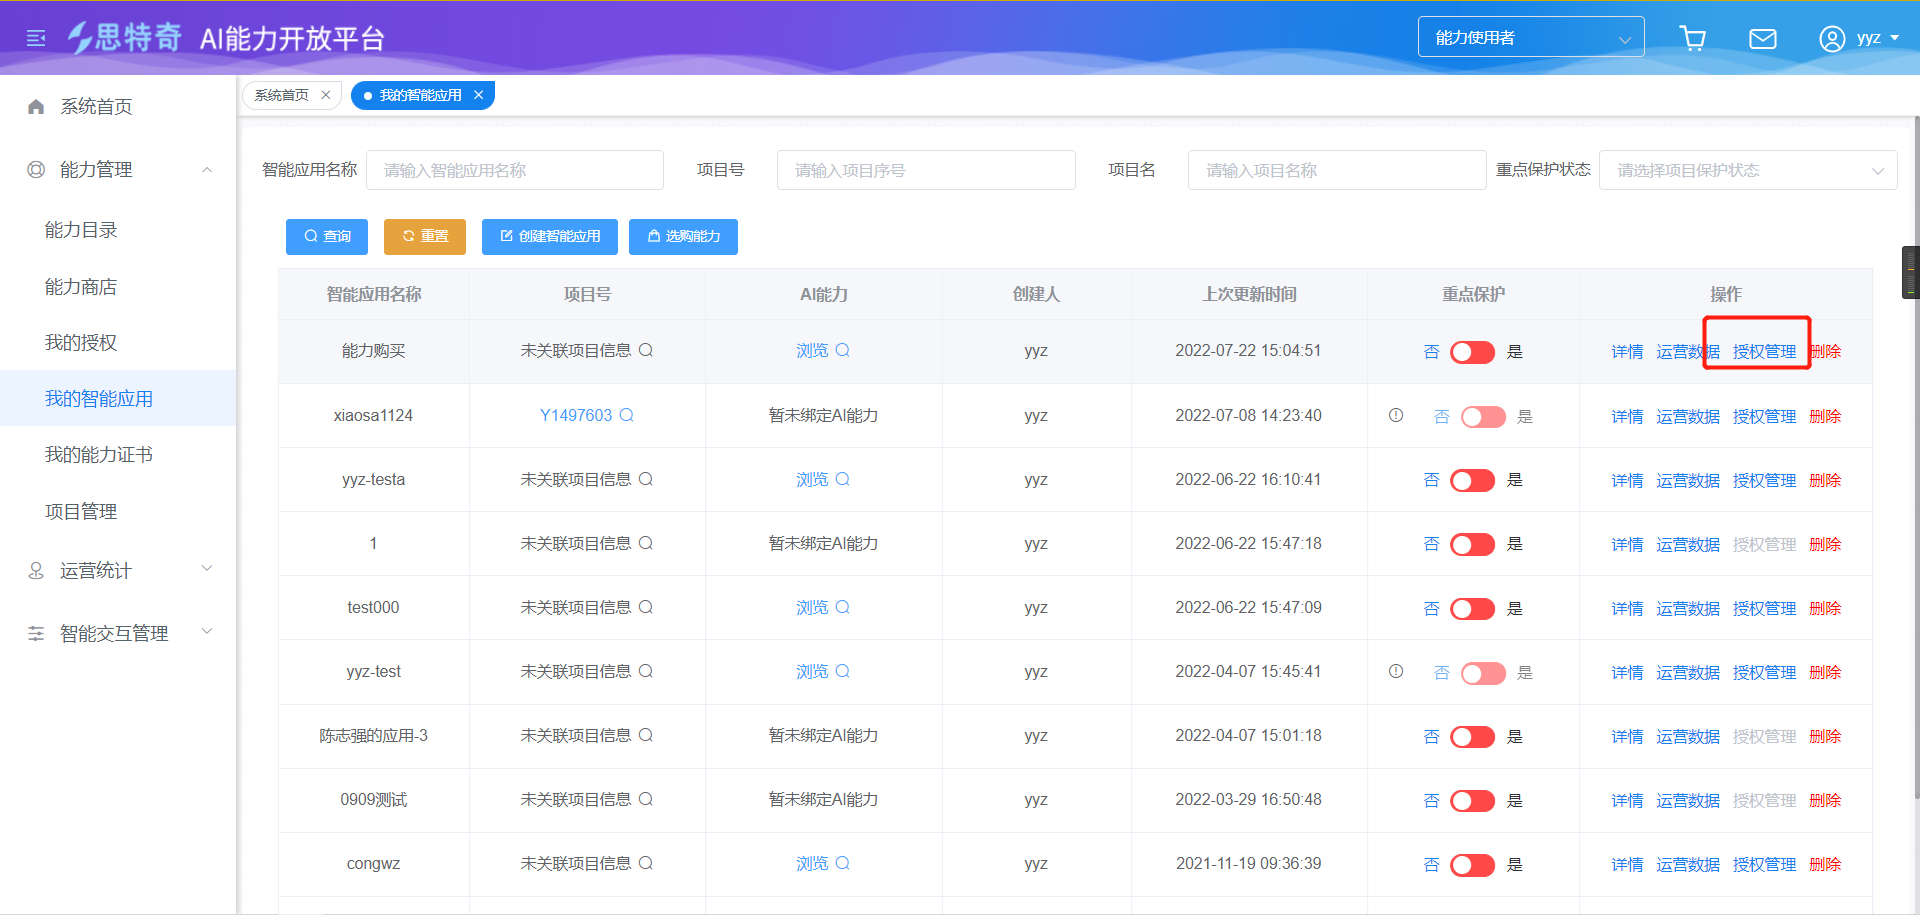
Task: Focus the 项目号 input field
Action: tap(926, 170)
